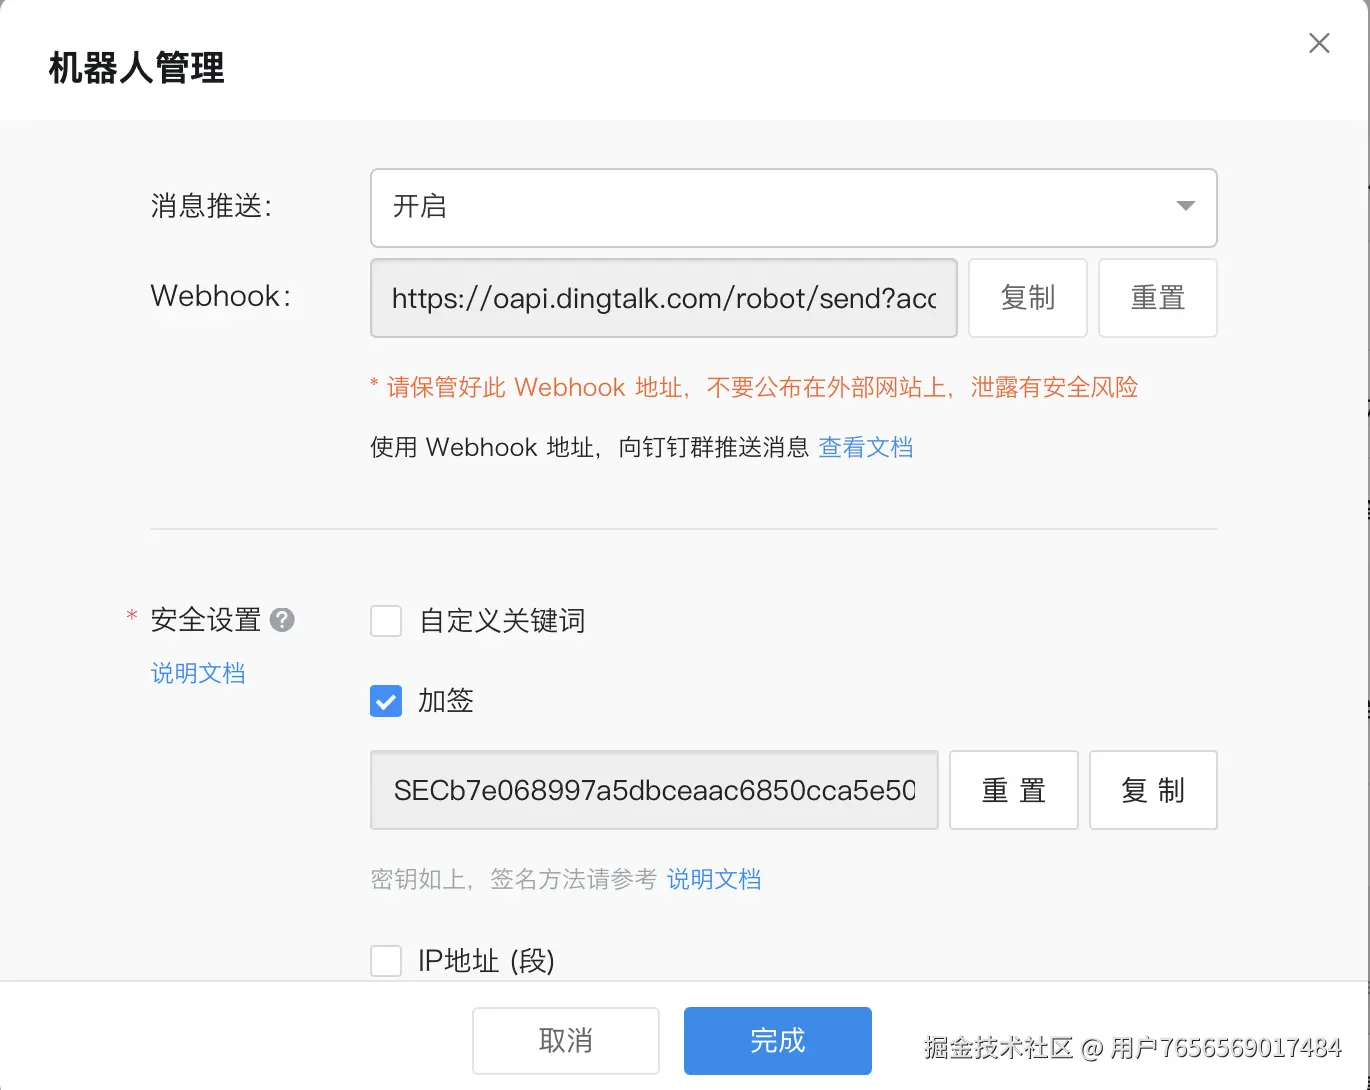Viewport: 1370px width, 1090px height.
Task: Click the Webhook URL field
Action: tap(664, 298)
